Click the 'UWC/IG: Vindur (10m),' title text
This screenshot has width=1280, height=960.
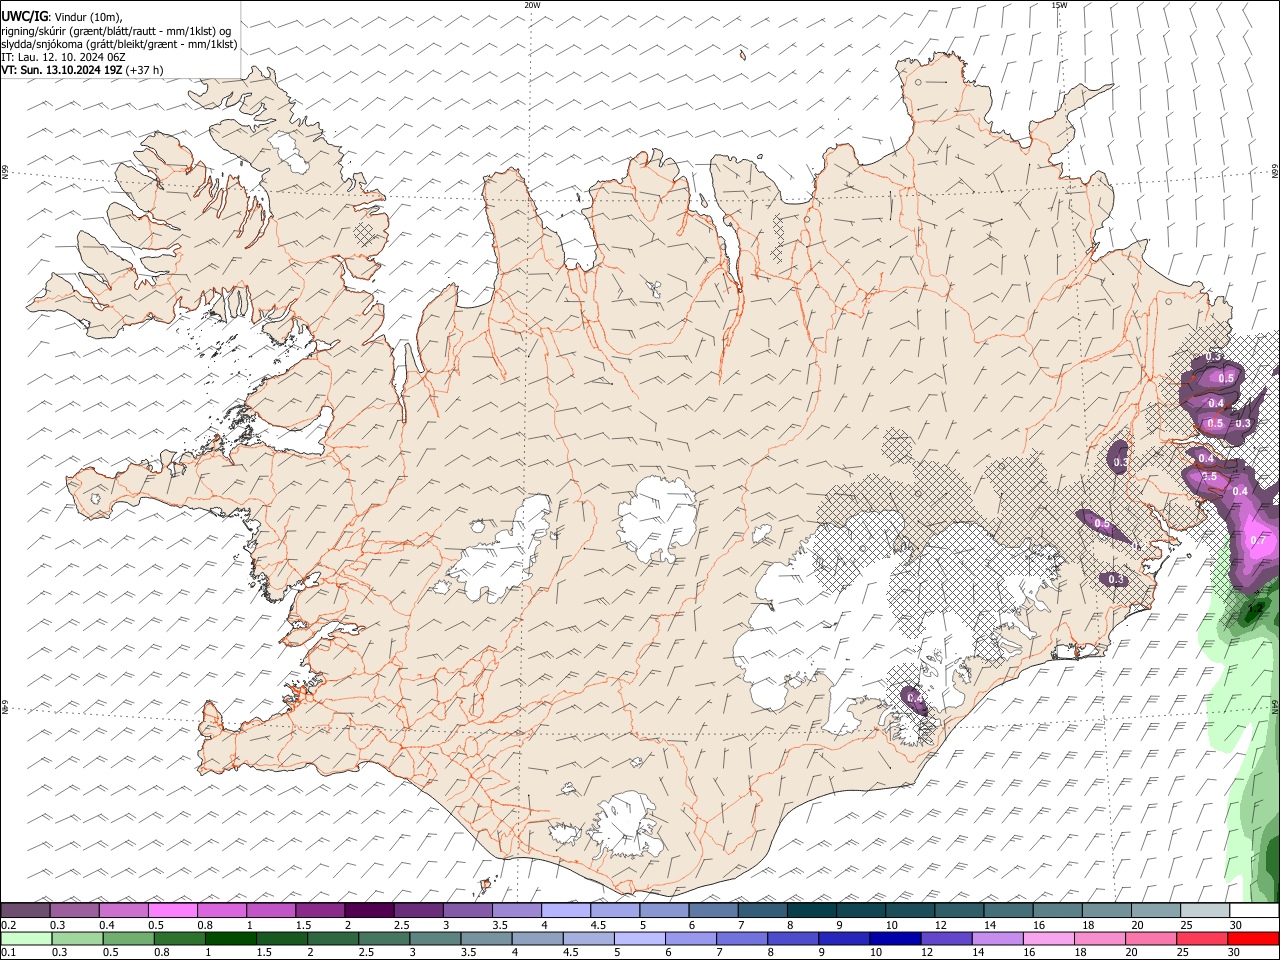point(62,17)
